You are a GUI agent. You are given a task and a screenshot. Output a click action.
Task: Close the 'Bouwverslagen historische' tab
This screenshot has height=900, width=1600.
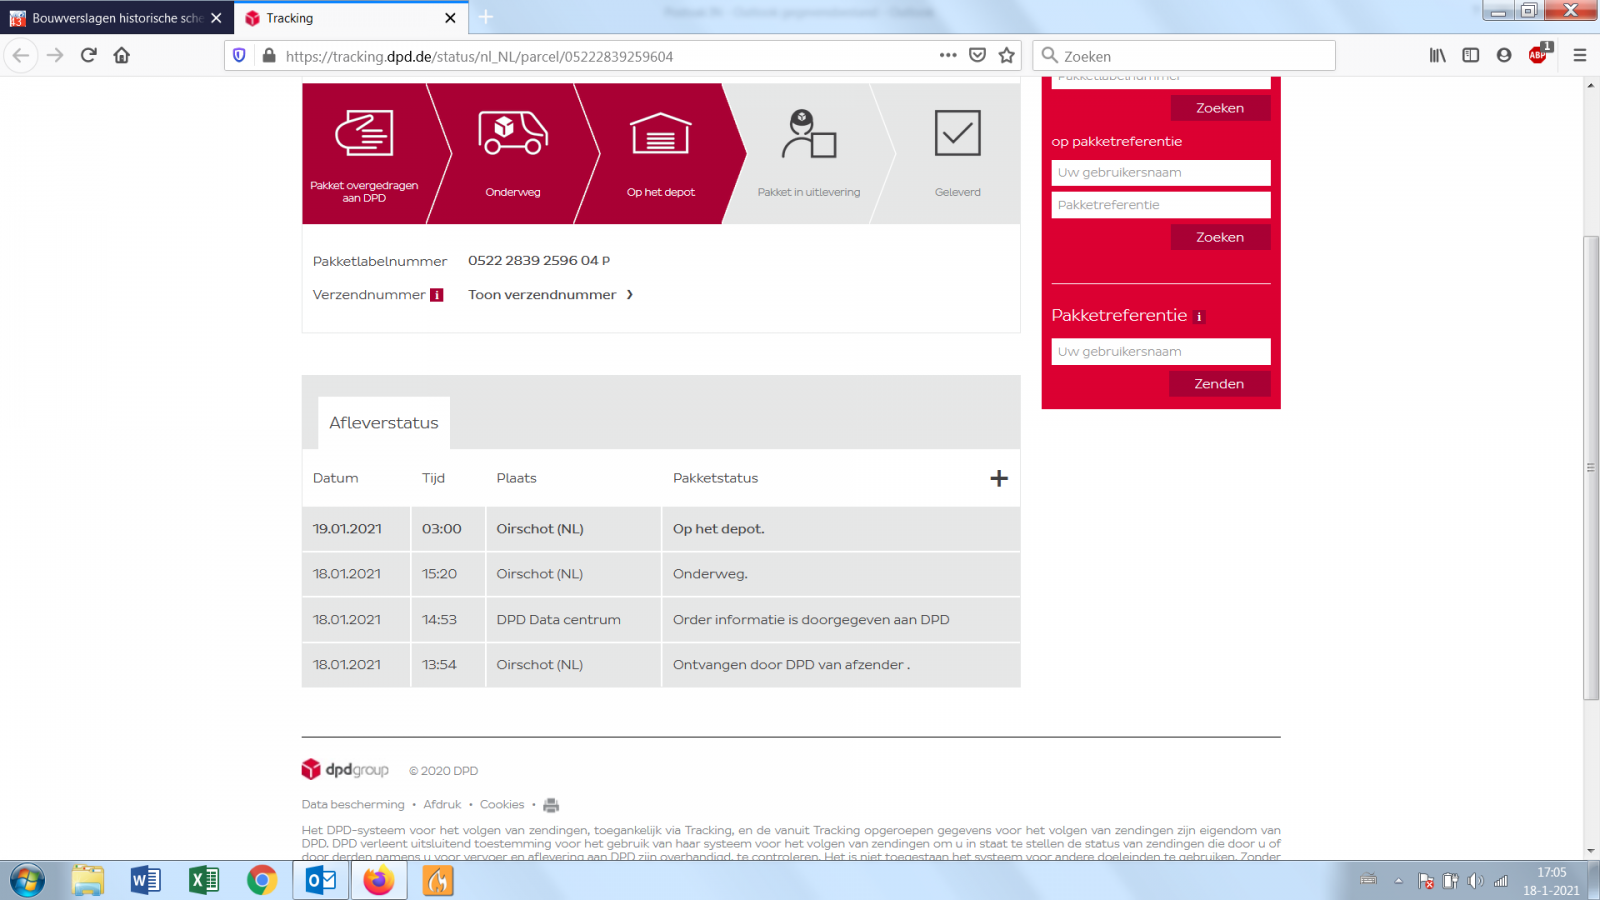(x=216, y=18)
